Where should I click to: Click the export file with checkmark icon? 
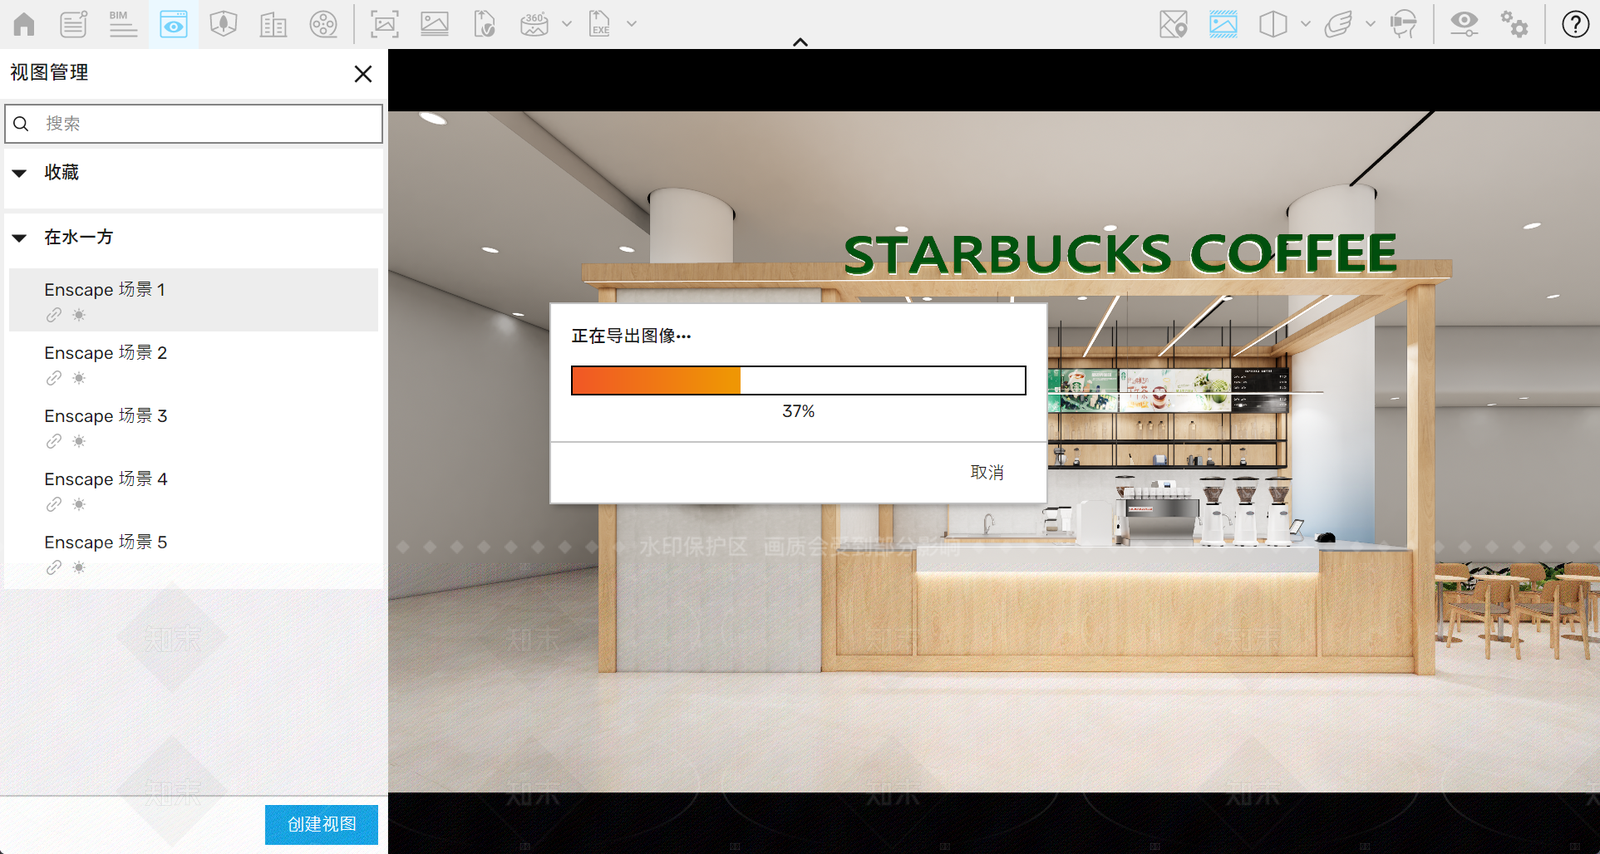pos(484,24)
